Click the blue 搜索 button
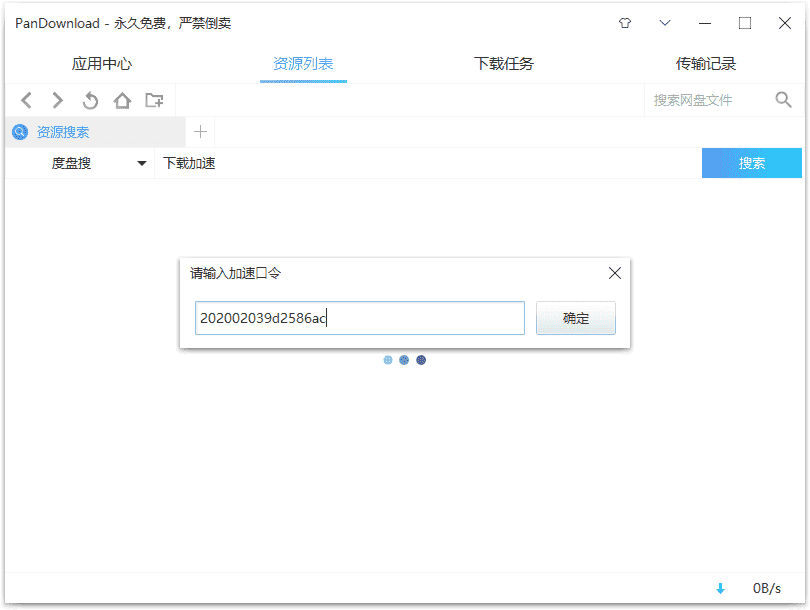810x610 pixels. click(752, 163)
